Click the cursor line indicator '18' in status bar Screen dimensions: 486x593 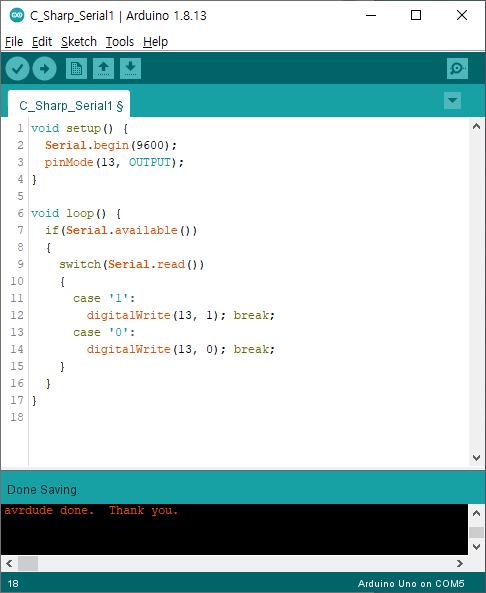tap(13, 584)
